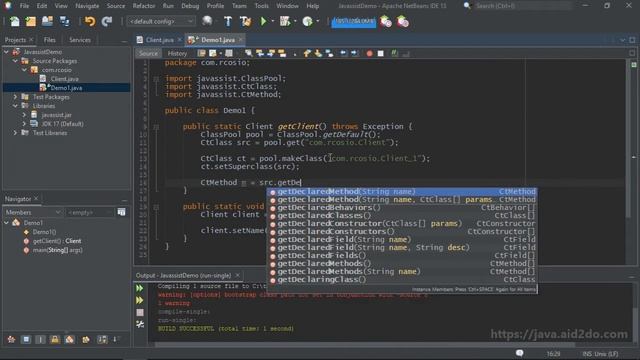
Task: Click Shift Line Left editor icon
Action: [x=343, y=53]
